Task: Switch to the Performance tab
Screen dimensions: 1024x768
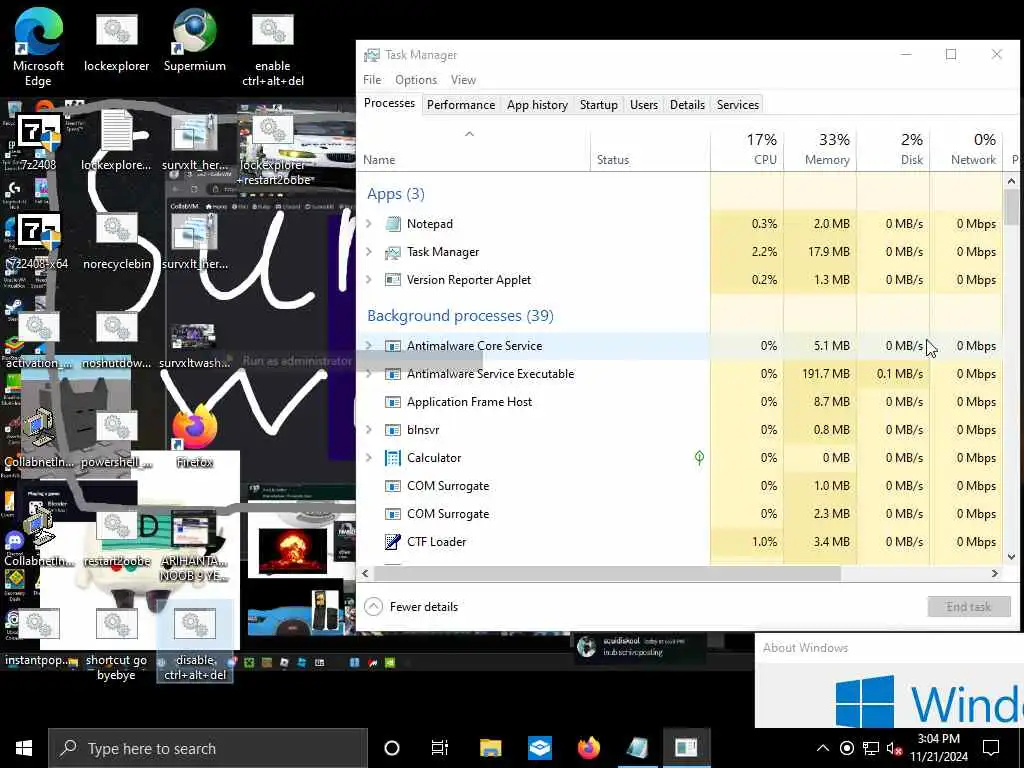Action: tap(461, 105)
